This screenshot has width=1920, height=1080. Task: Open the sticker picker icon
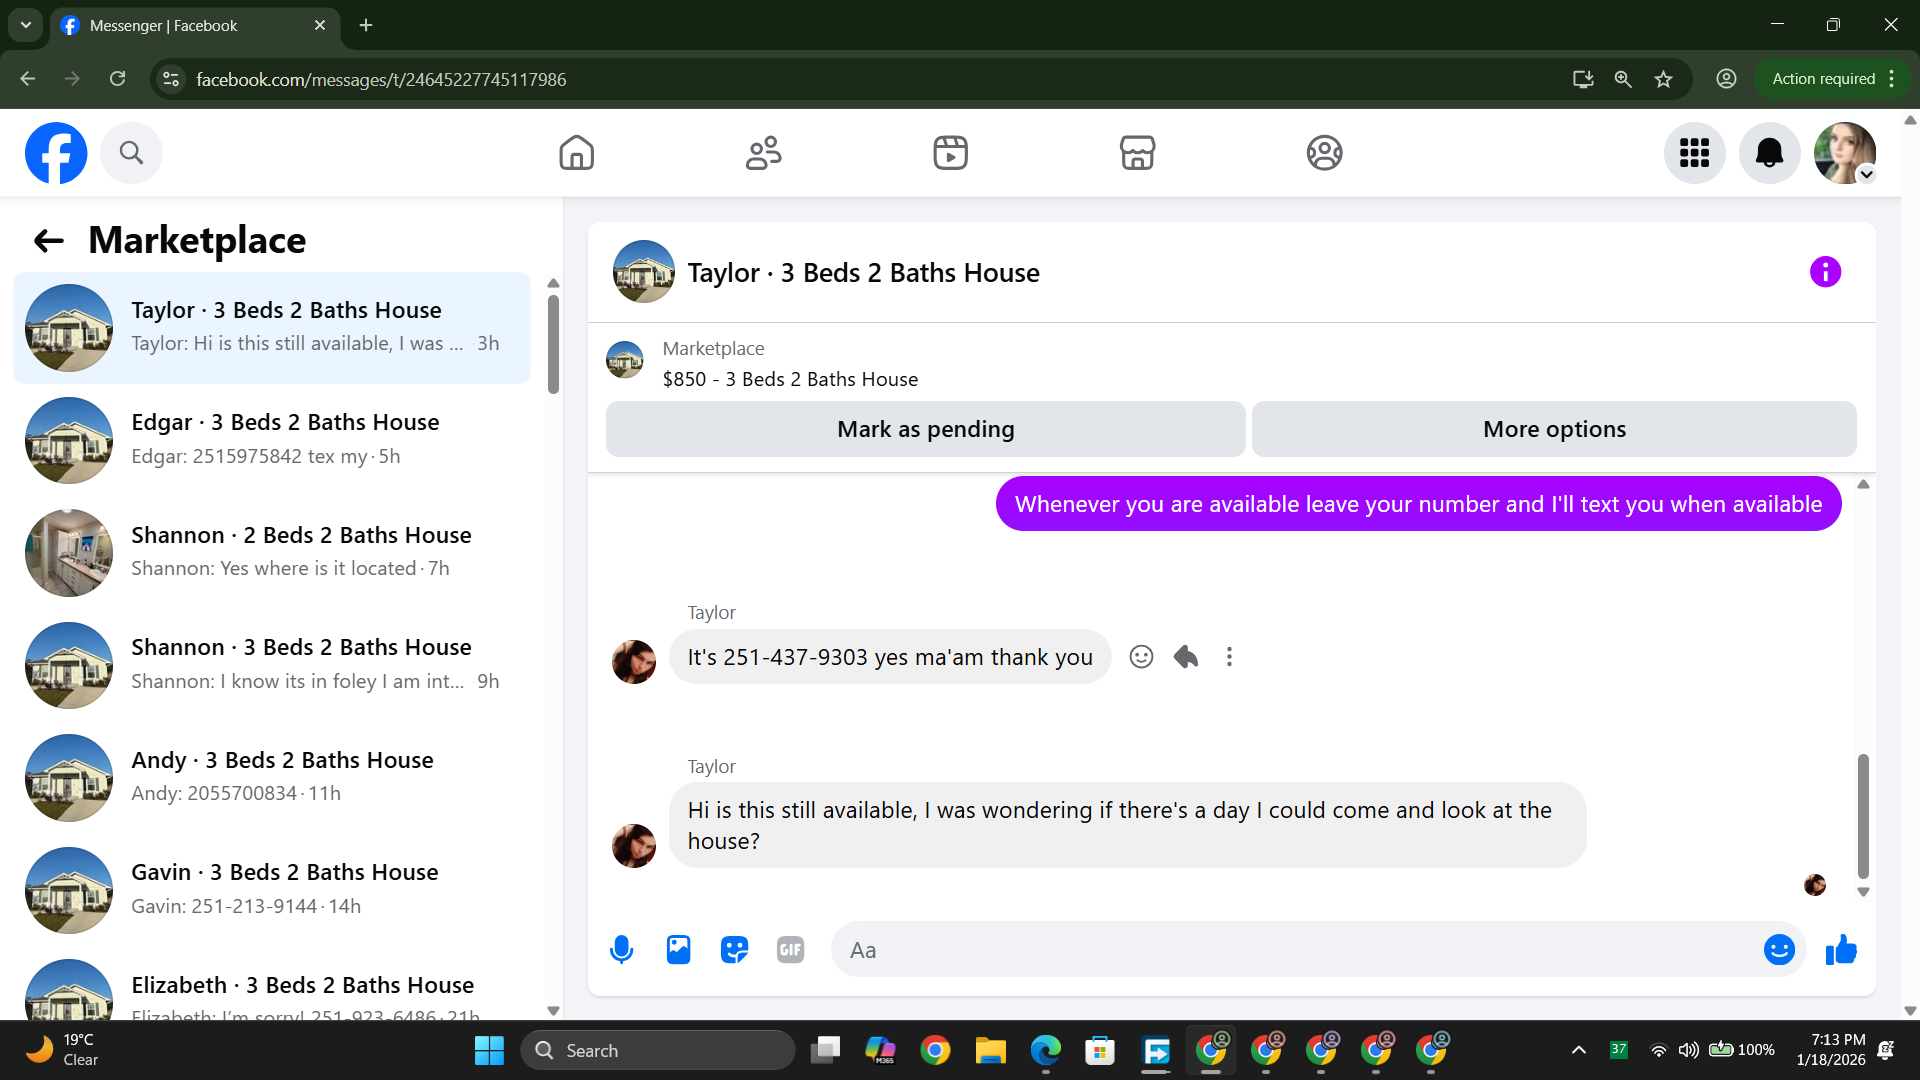pos(734,950)
